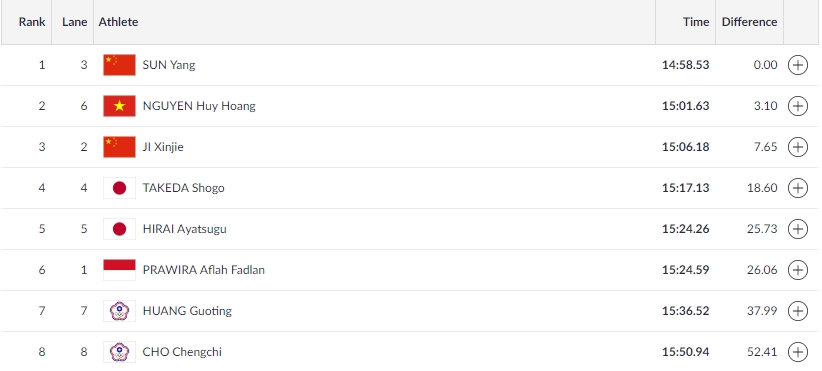
Task: Click plus icon for HIRAI Ayatsugu
Action: pyautogui.click(x=797, y=229)
